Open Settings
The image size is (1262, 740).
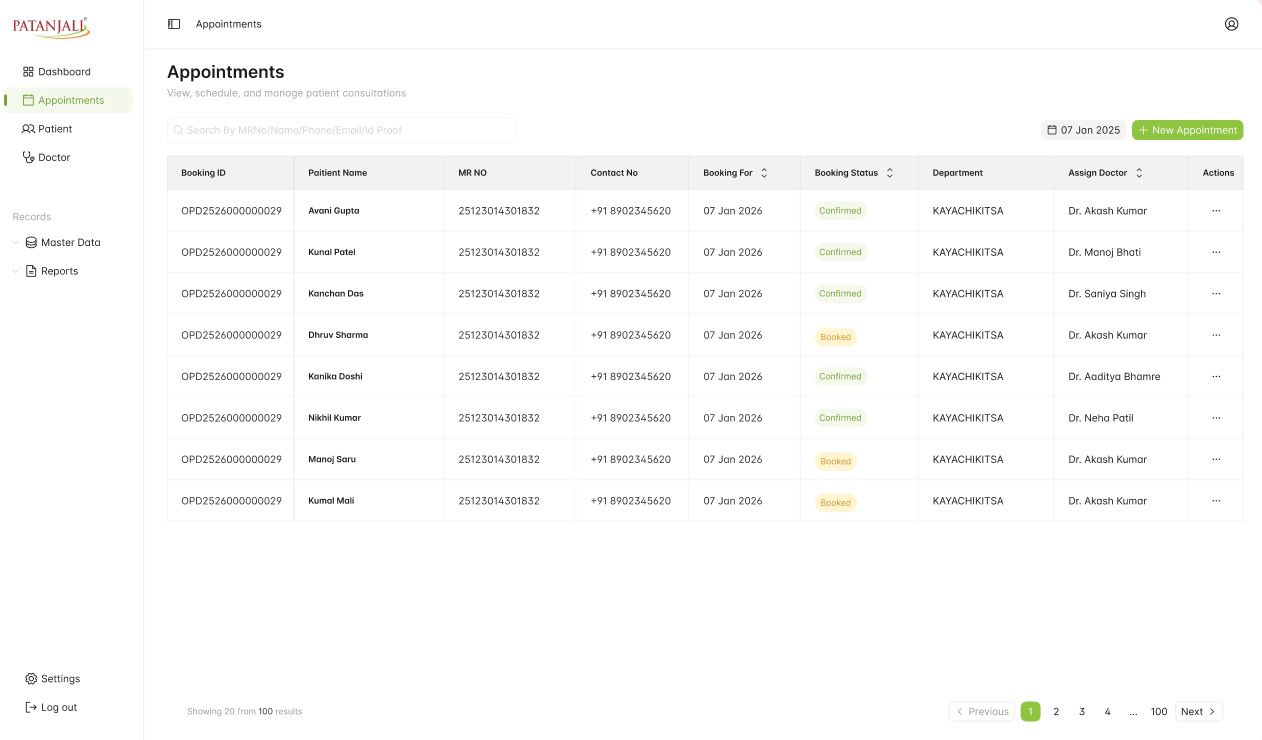53,679
